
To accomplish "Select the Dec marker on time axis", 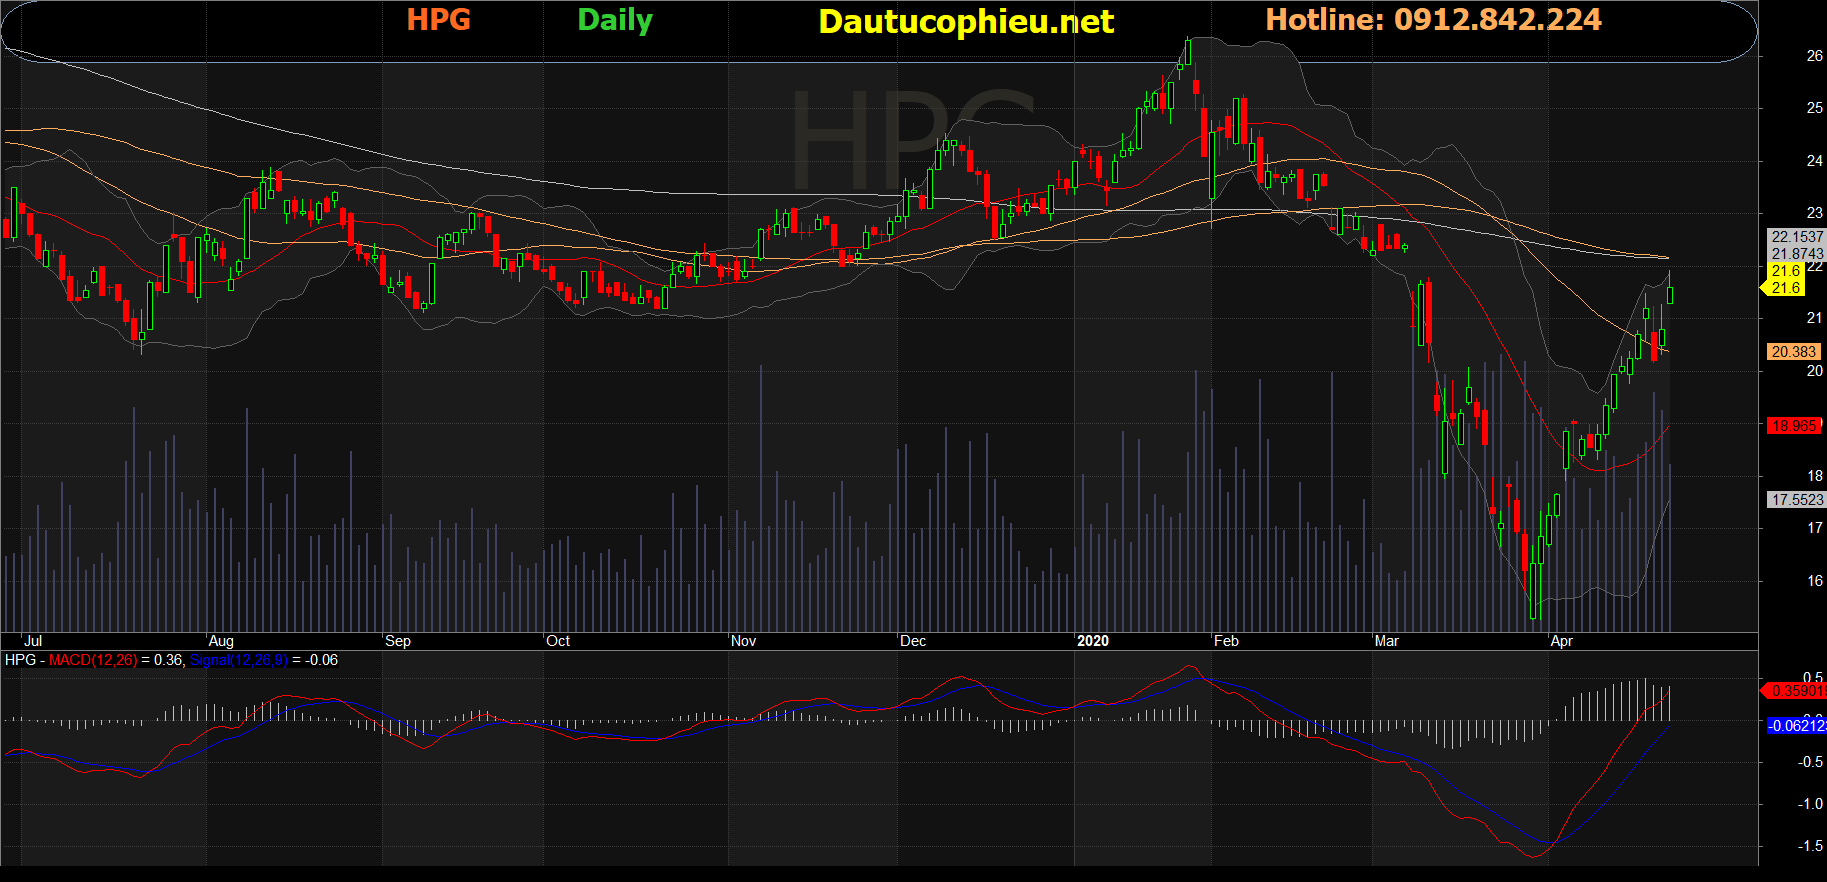I will [913, 641].
